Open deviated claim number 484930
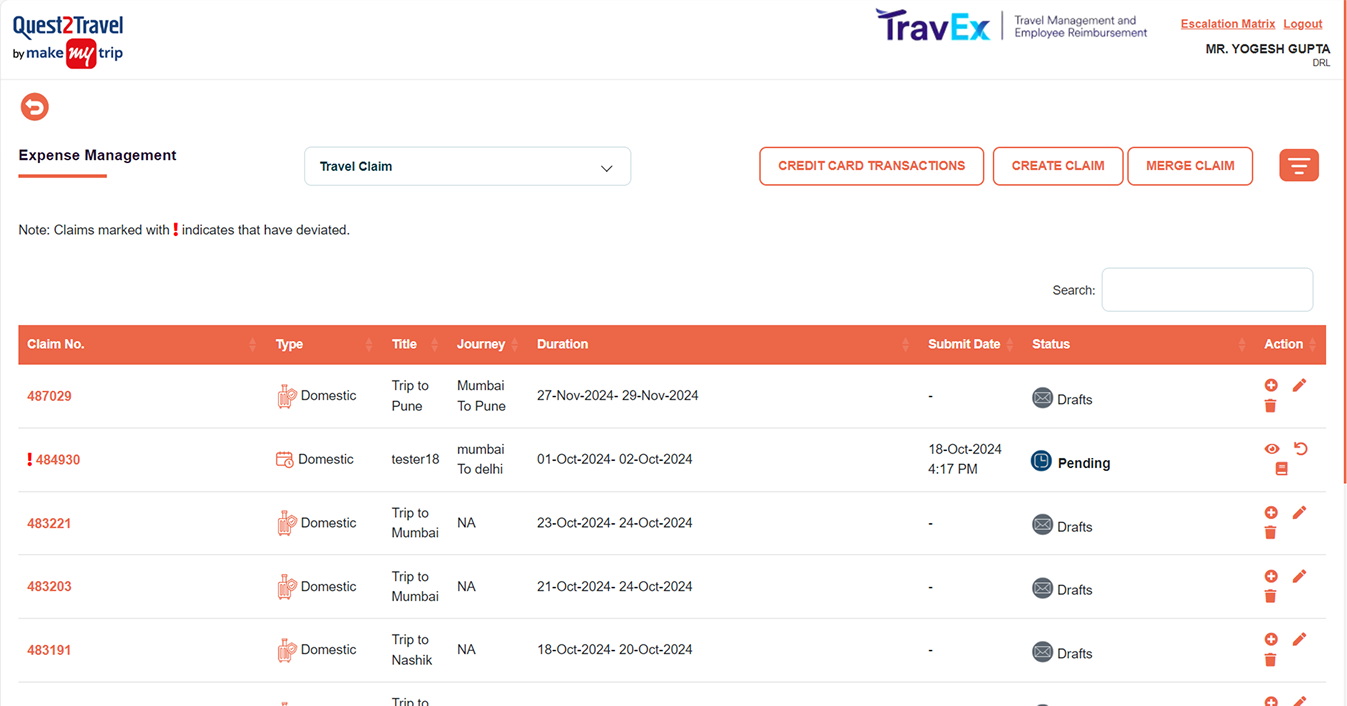Screen dimensions: 1347x706 58,460
